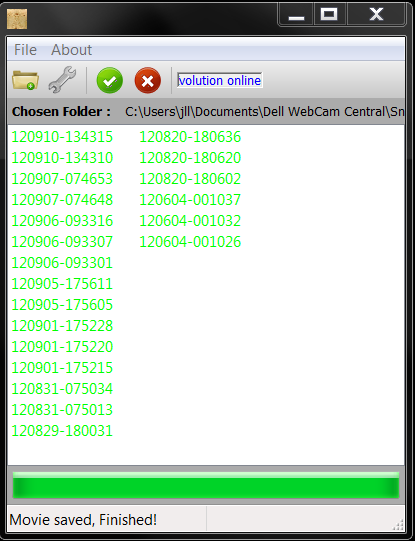
Task: Select file entry 120907-074653
Action: (x=62, y=179)
